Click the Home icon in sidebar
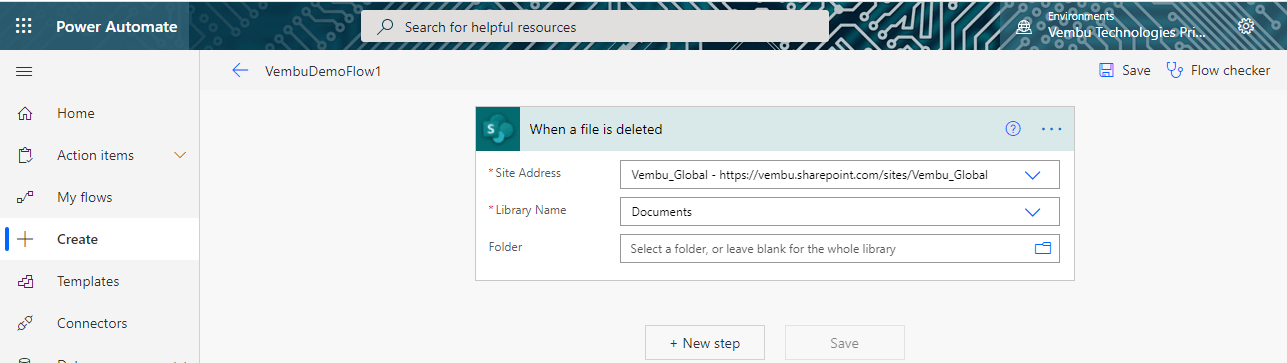The width and height of the screenshot is (1287, 363). pyautogui.click(x=26, y=114)
